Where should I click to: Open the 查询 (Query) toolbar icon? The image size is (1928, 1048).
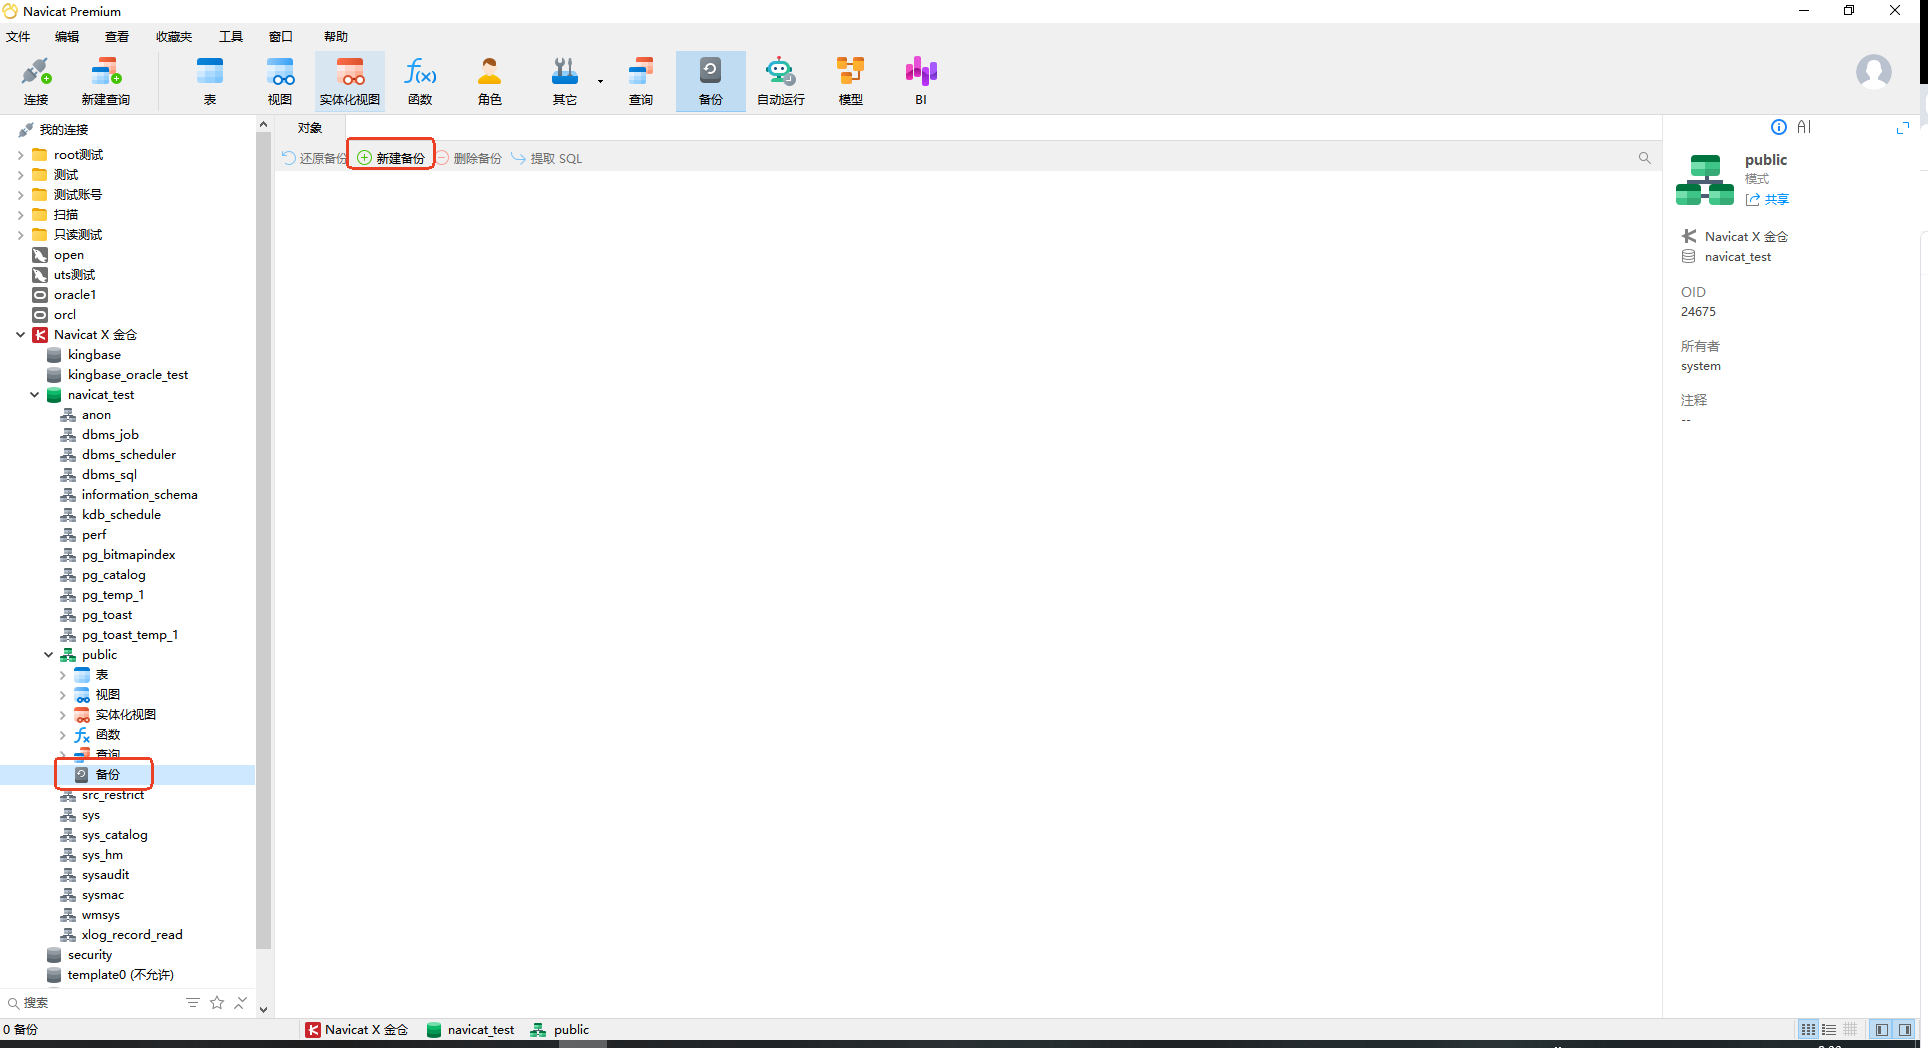(641, 81)
